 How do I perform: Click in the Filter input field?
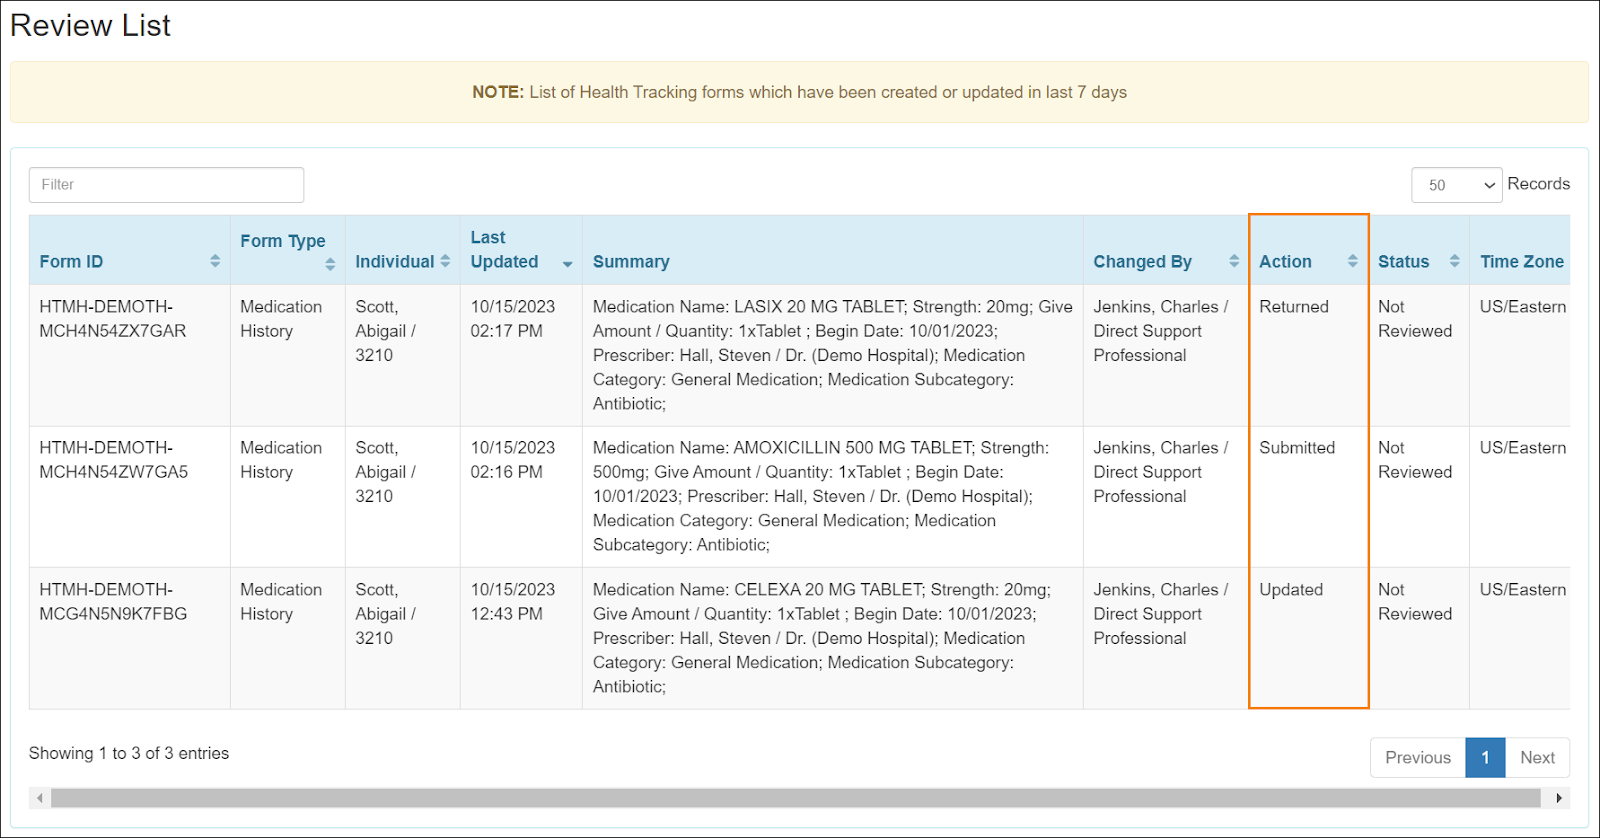point(166,185)
